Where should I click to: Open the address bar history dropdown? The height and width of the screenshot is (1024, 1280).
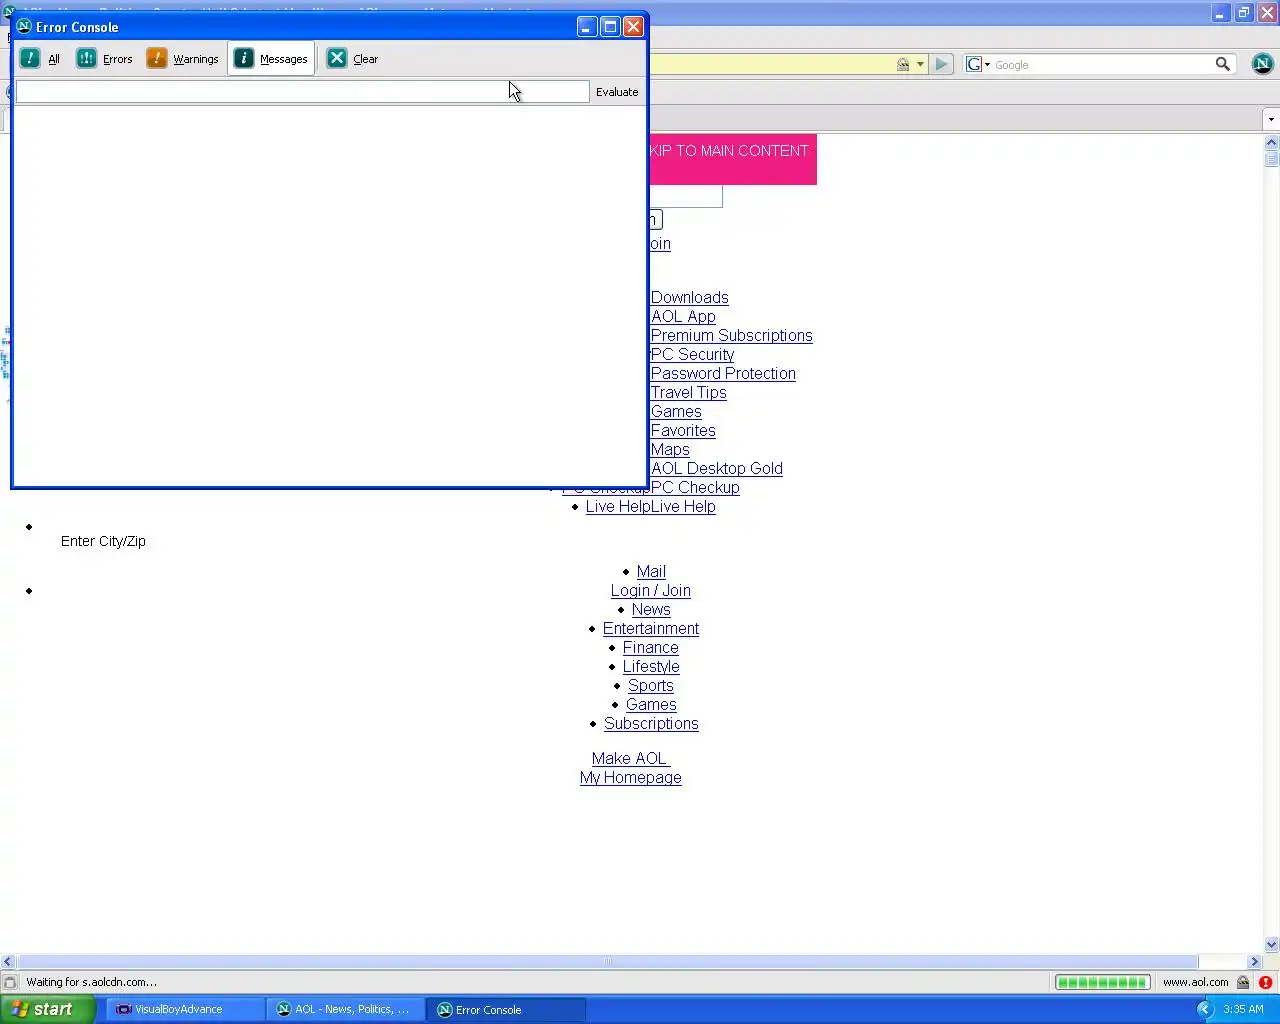point(920,64)
